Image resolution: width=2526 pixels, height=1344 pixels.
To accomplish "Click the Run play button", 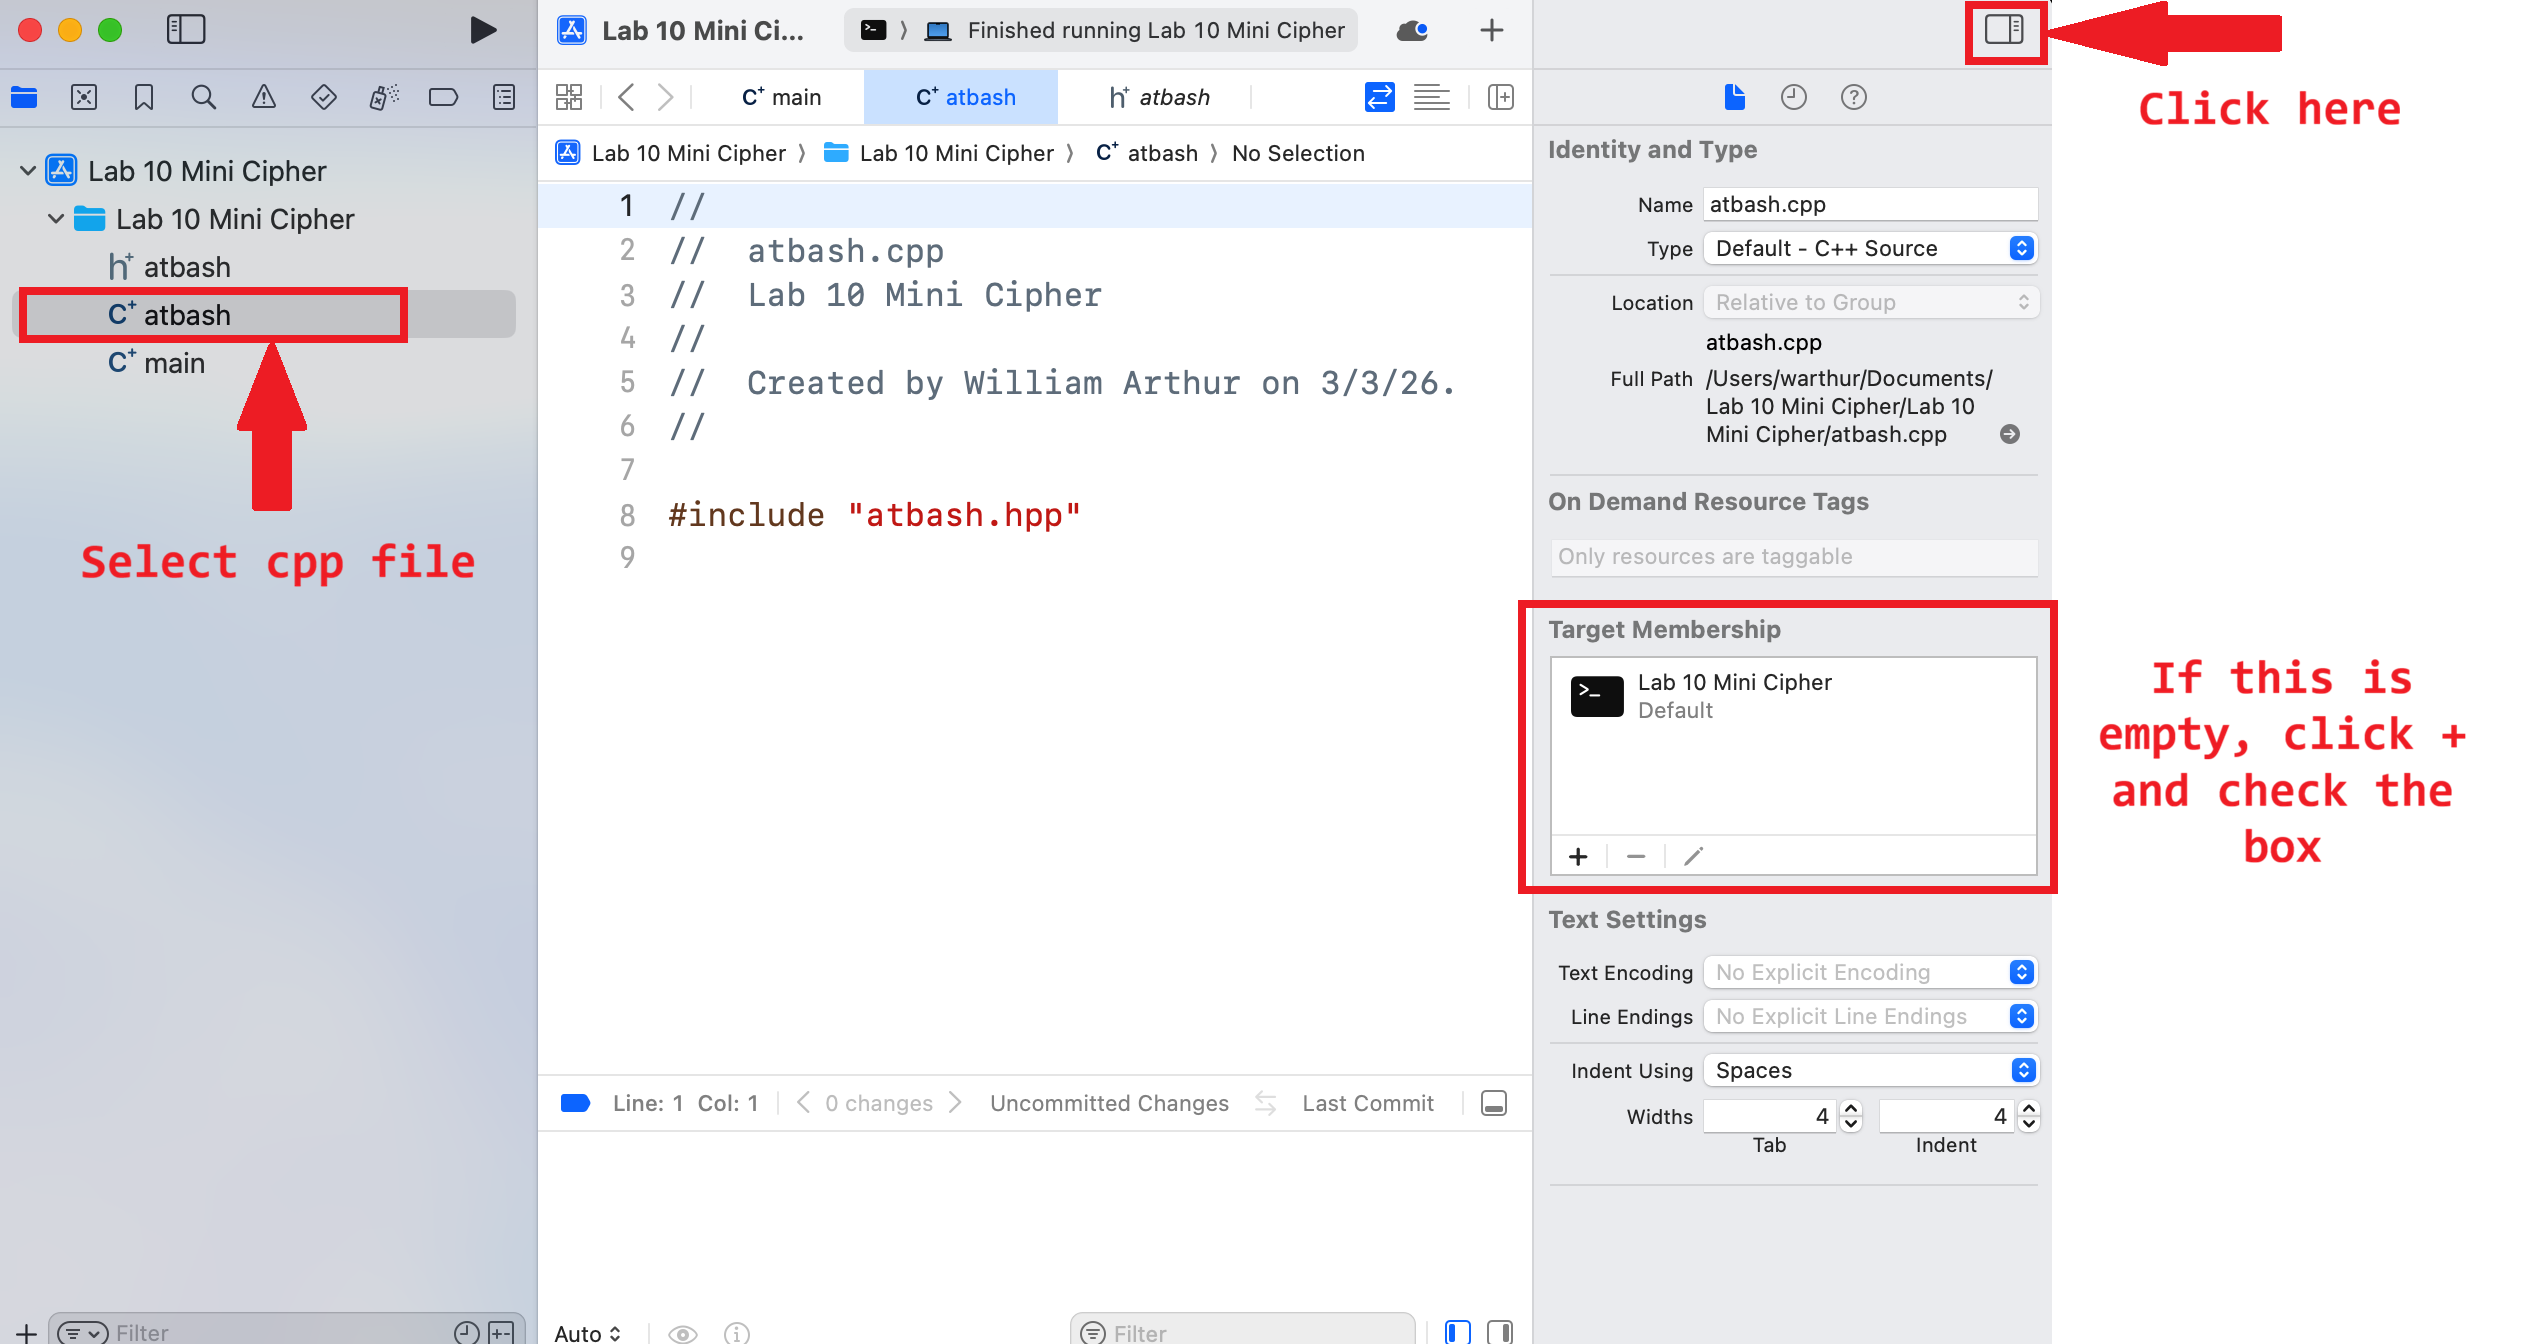I will (x=483, y=30).
